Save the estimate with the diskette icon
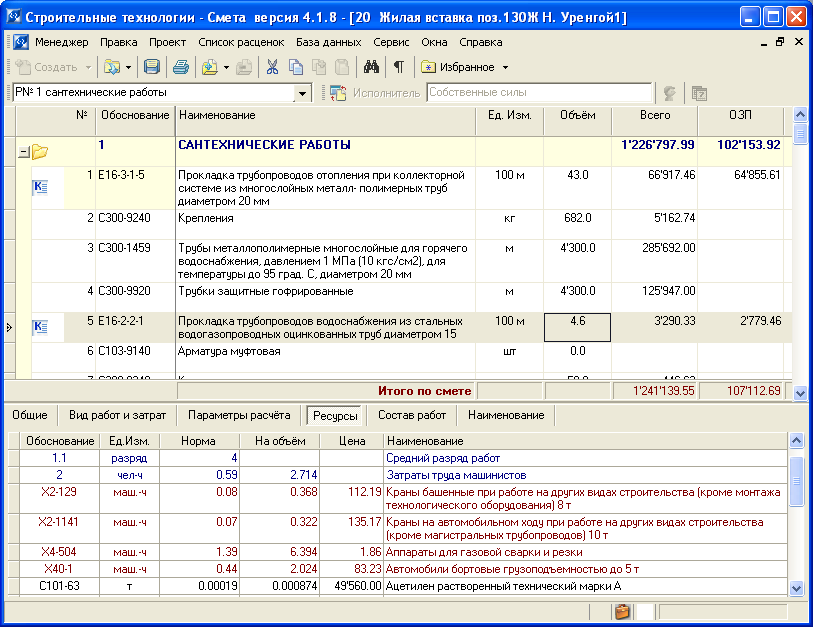The image size is (813, 627). (x=152, y=67)
